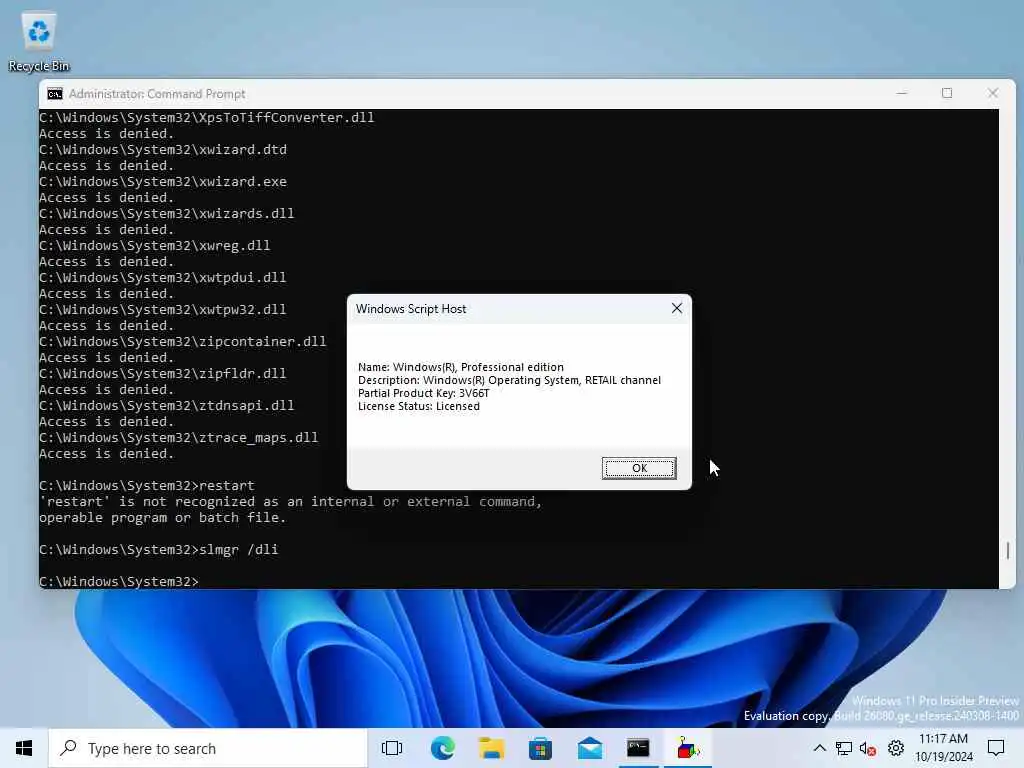The image size is (1024, 768).
Task: Click the muted volume tray icon
Action: click(x=868, y=748)
